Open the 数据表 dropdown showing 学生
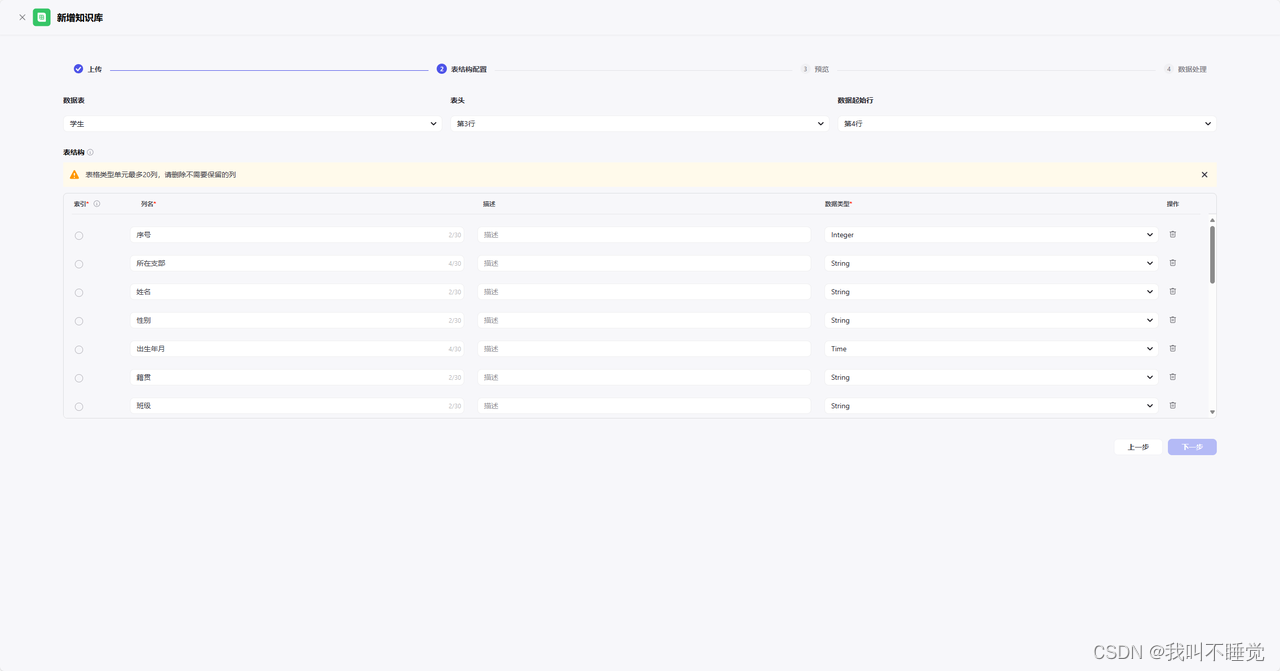The width and height of the screenshot is (1280, 671). tap(251, 124)
